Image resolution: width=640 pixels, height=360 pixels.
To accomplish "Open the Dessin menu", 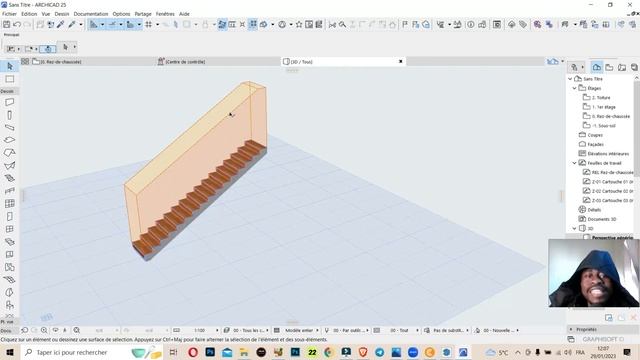I will coord(62,14).
